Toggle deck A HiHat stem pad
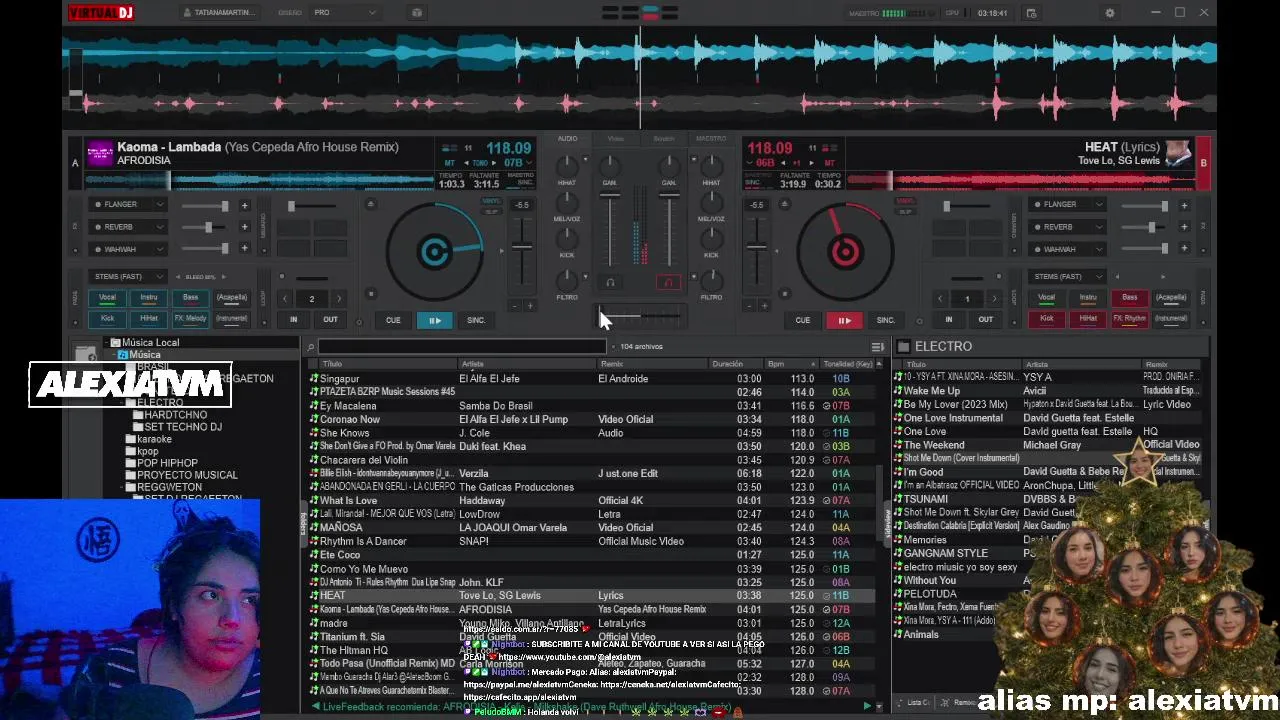 coord(149,319)
